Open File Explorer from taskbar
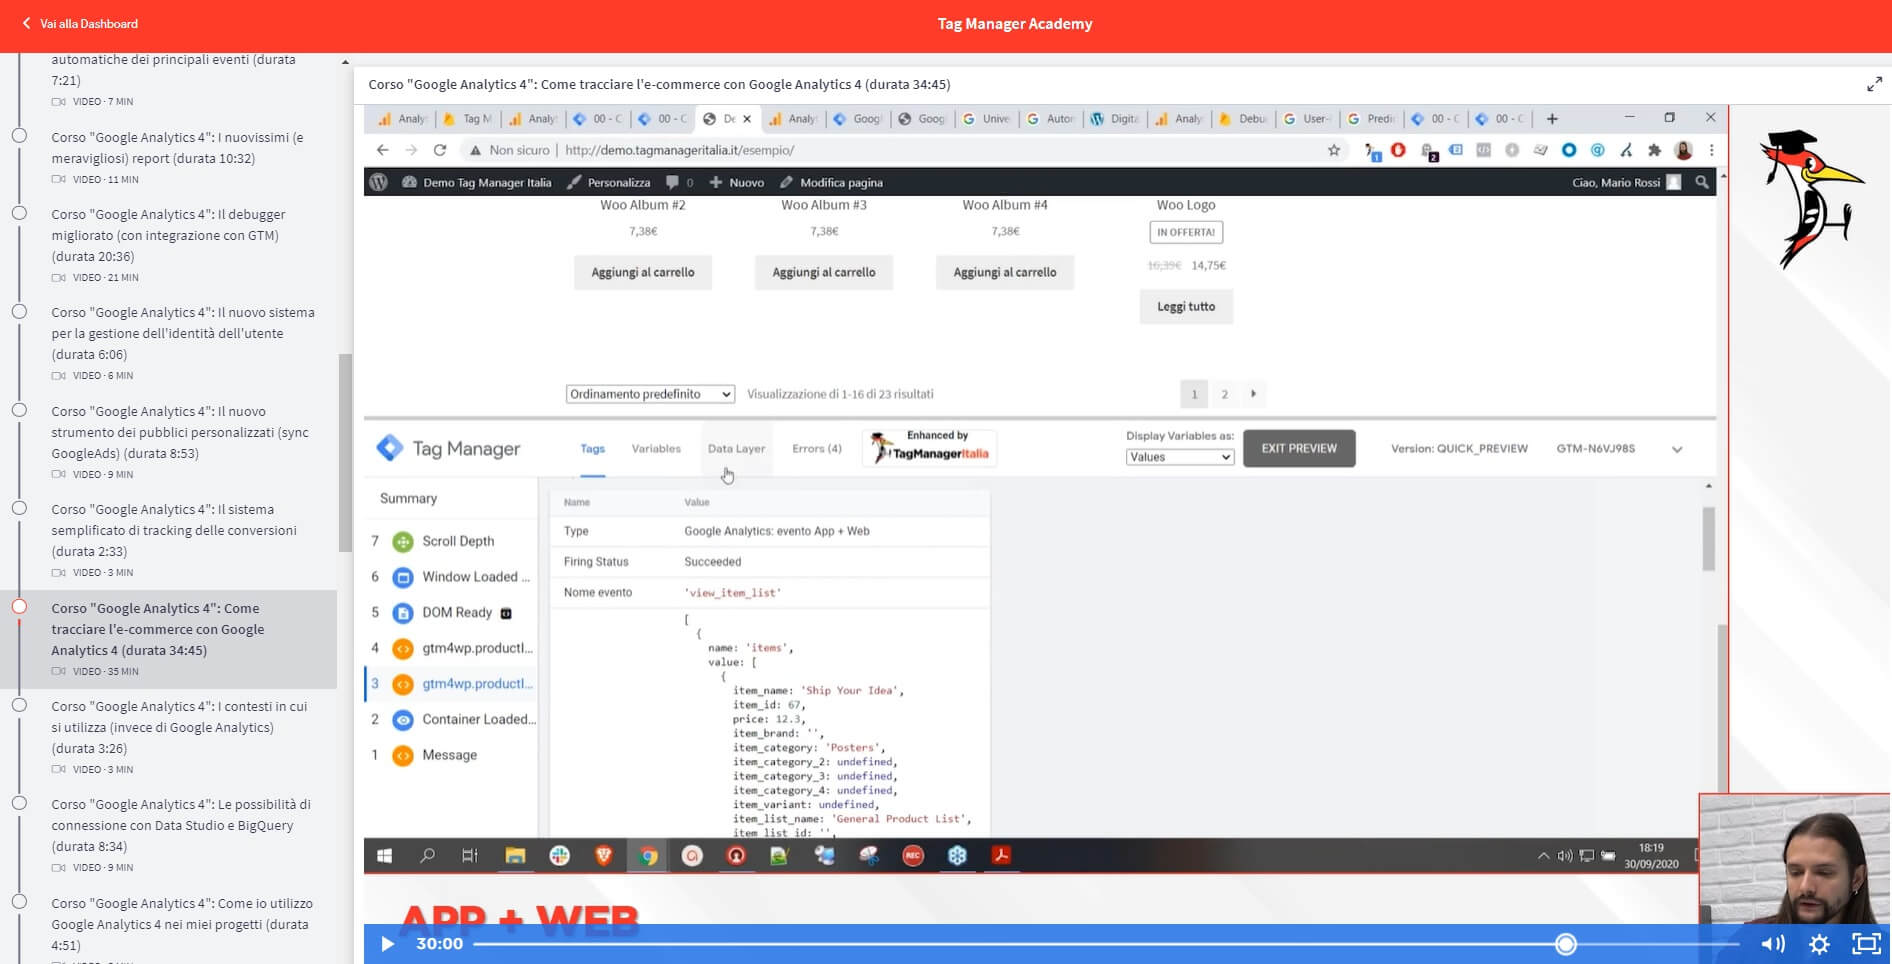 coord(515,856)
